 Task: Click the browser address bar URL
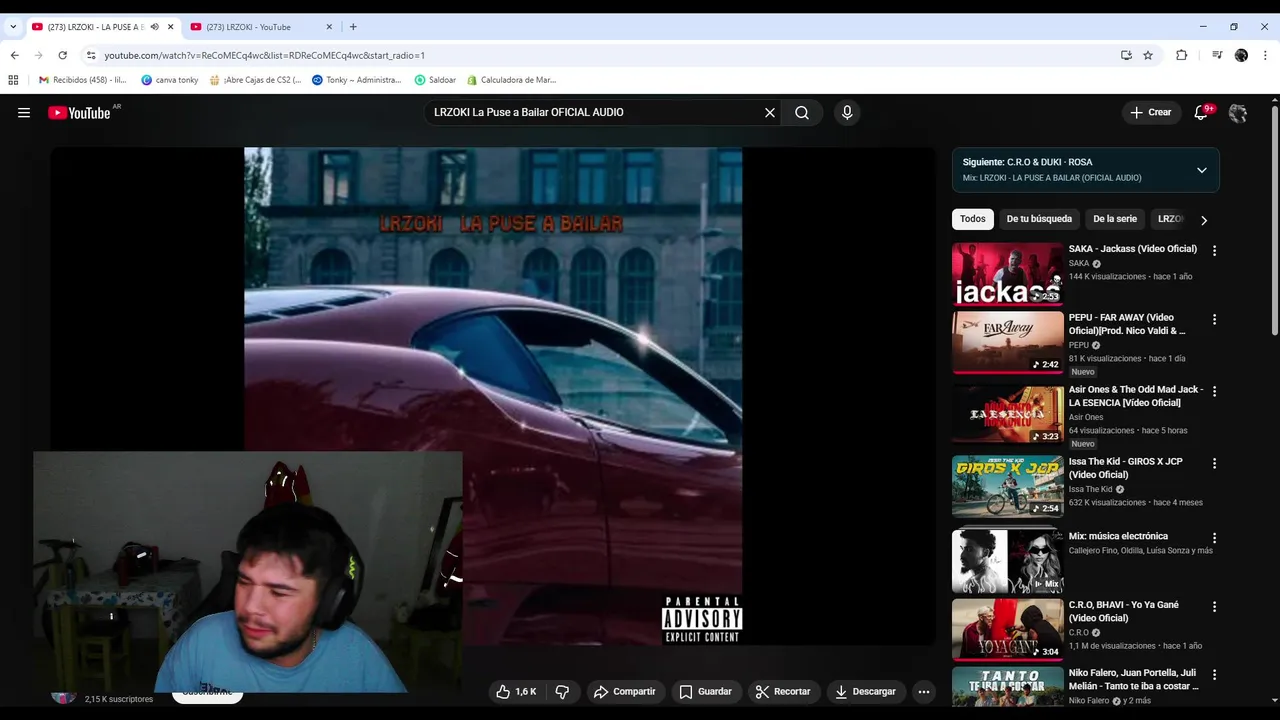pos(264,55)
